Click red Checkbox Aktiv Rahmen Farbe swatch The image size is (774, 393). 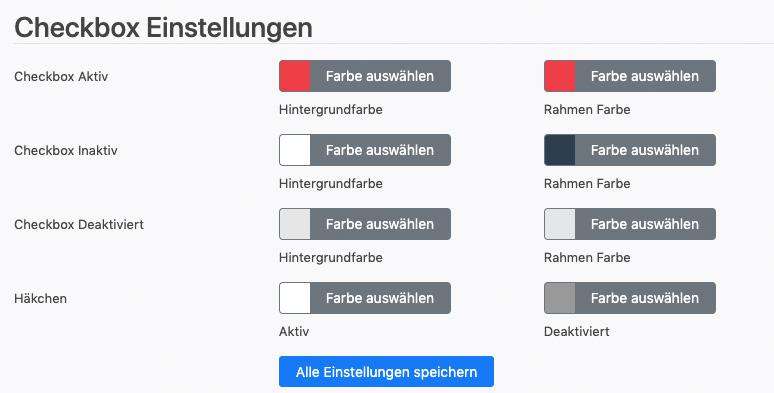click(x=560, y=76)
